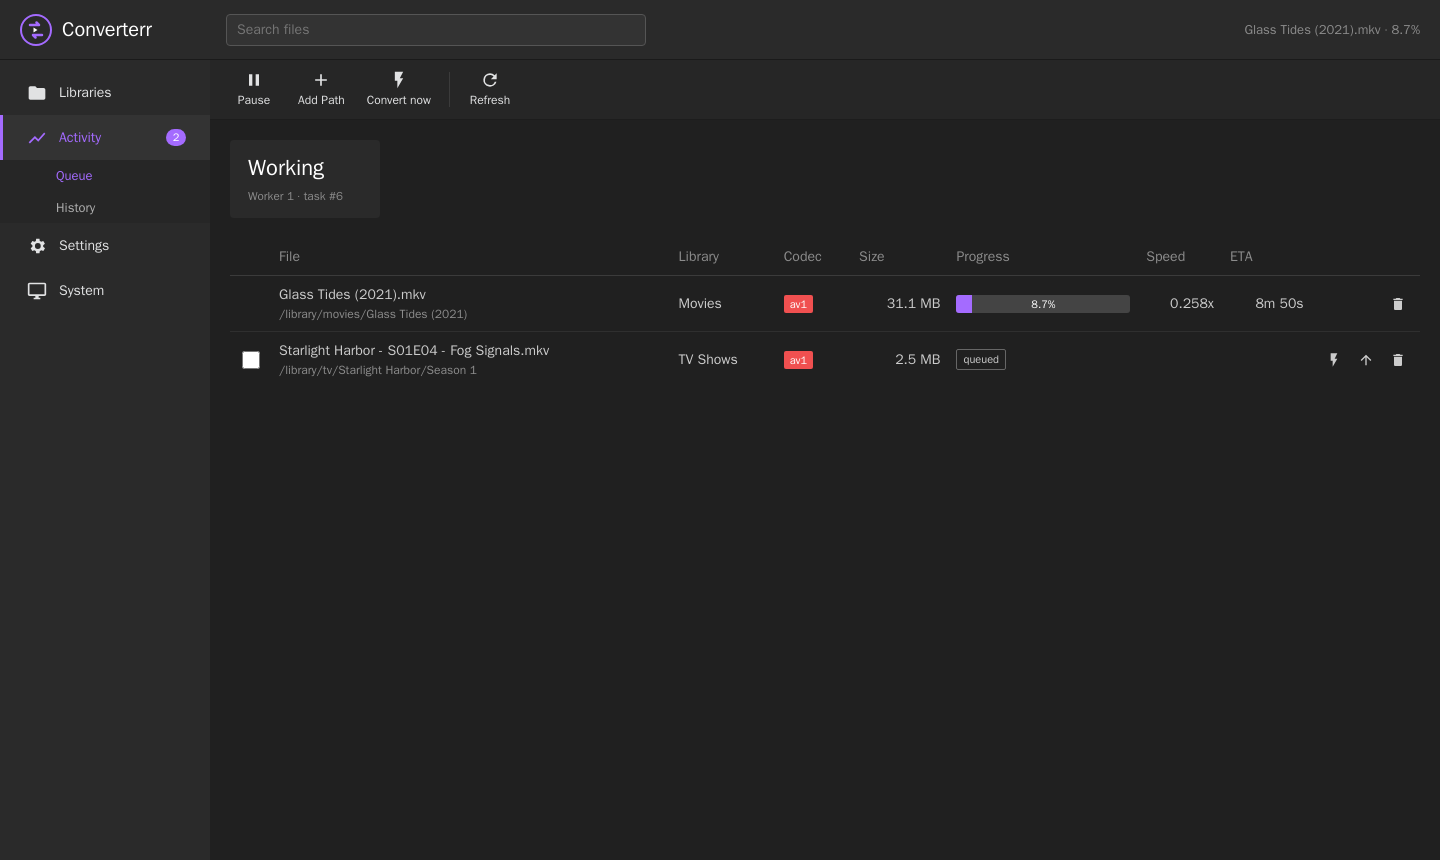Click the ETA column header

point(1241,257)
